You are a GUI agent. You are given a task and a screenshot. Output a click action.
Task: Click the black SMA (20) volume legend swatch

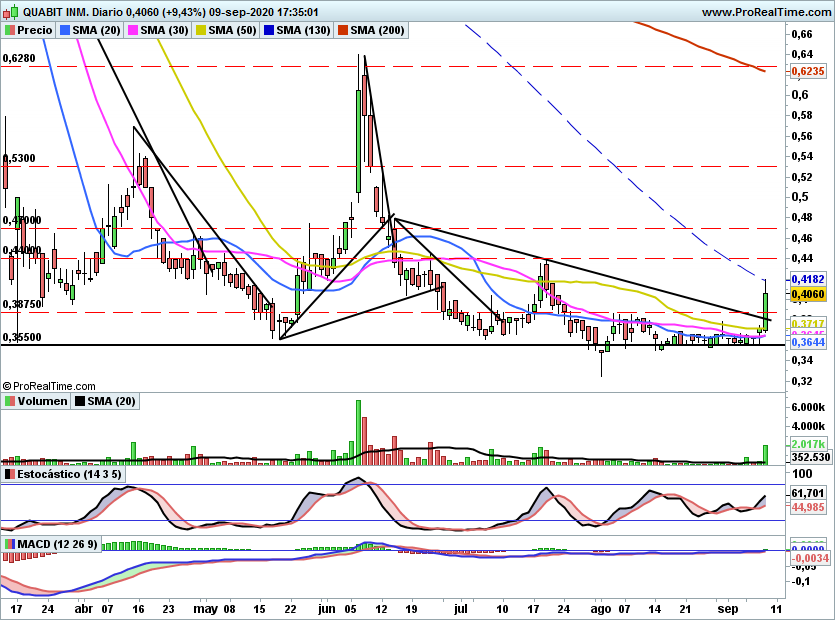coord(81,401)
